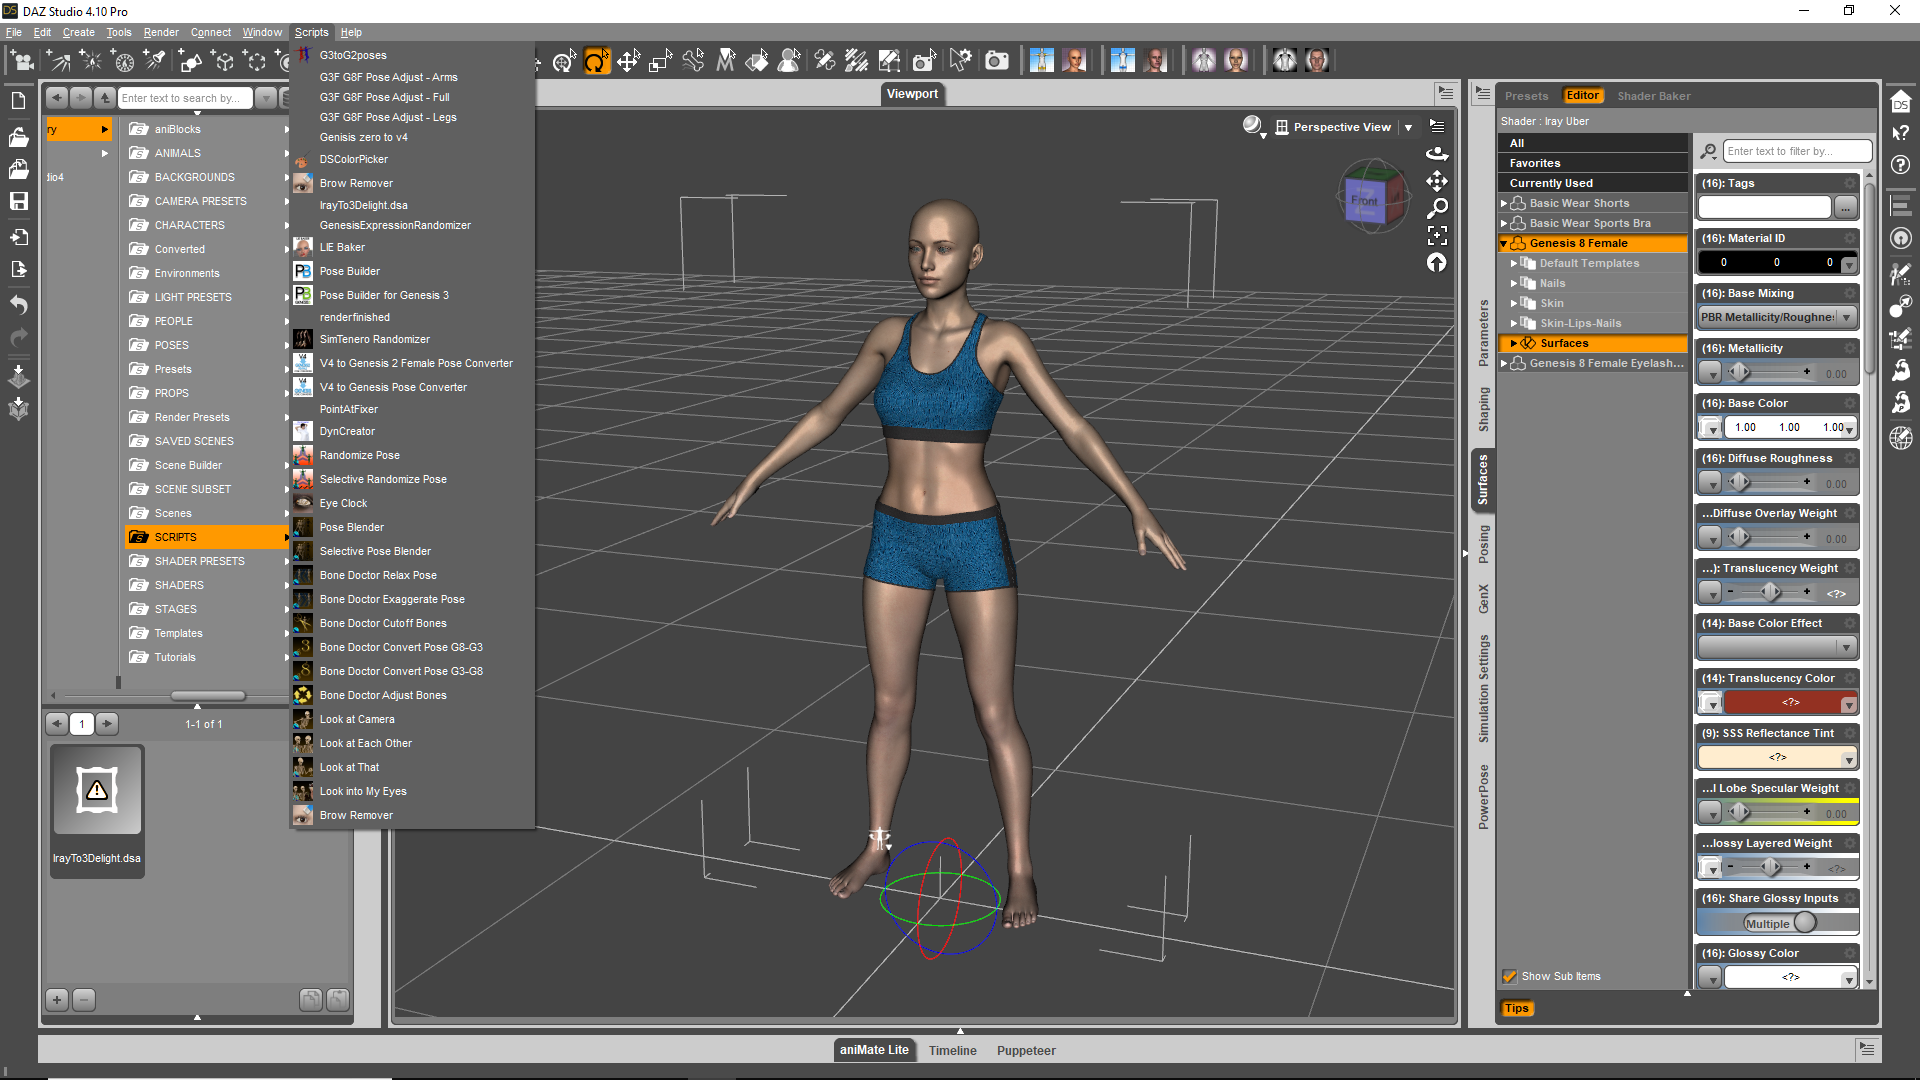The image size is (1920, 1080).
Task: Toggle Share Glossy Inputs switch
Action: pos(1778,923)
